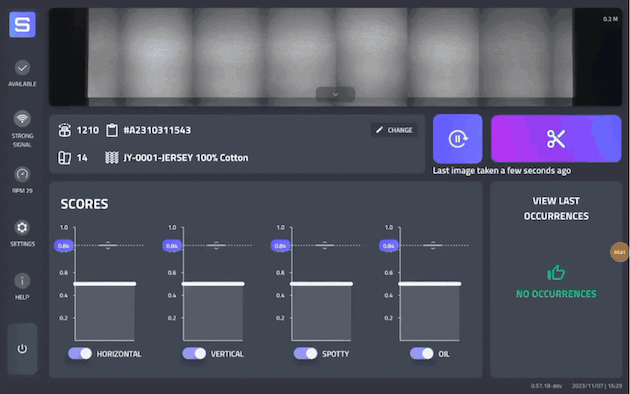Click the Available checkmark status icon

22,68
